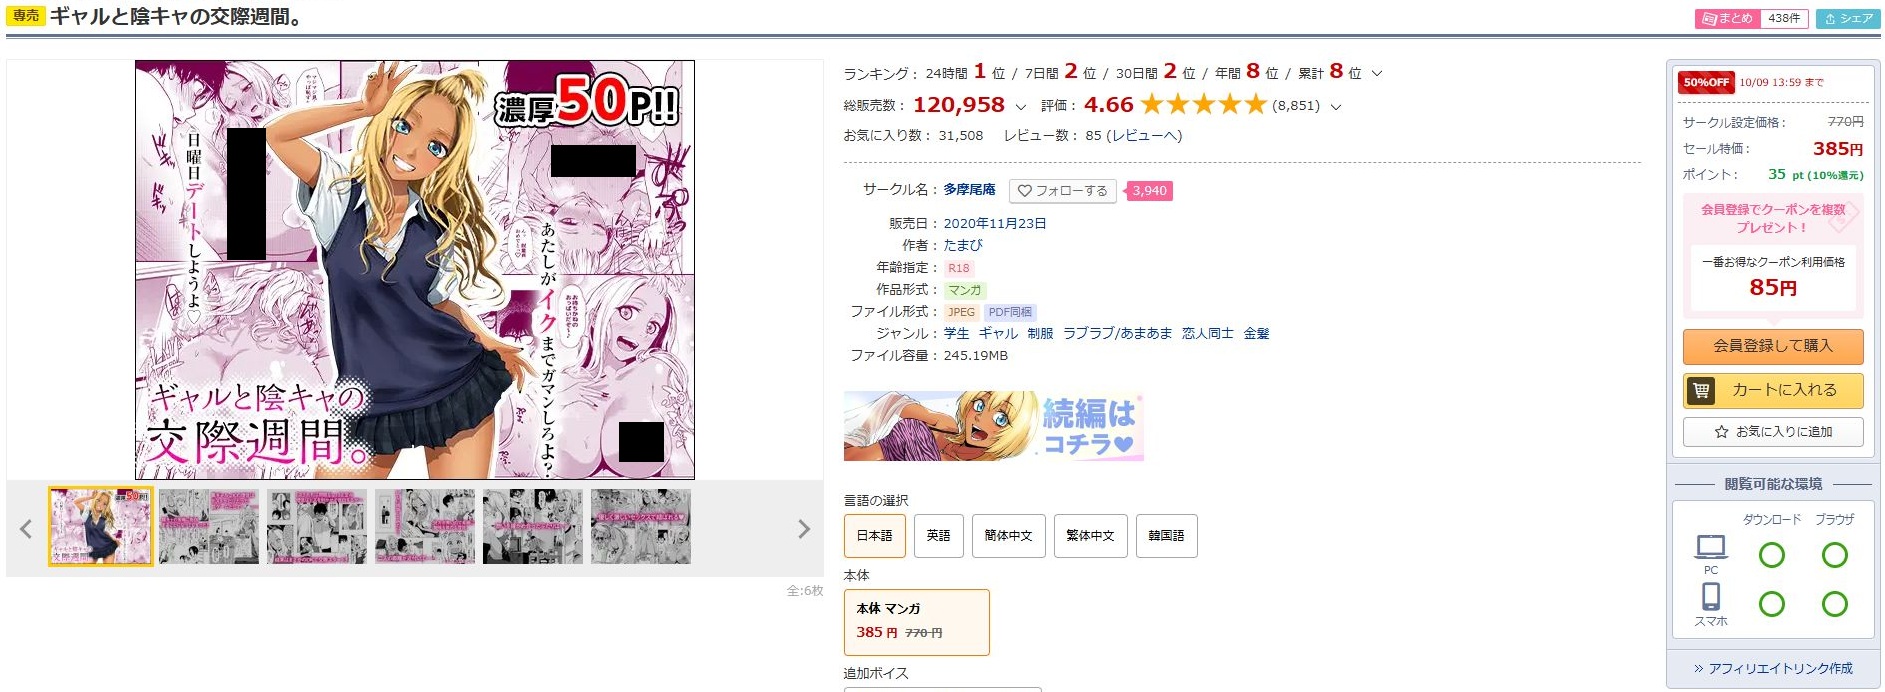The height and width of the screenshot is (692, 1885).
Task: Click the sequel banner 続編はコチラ
Action: coord(993,426)
